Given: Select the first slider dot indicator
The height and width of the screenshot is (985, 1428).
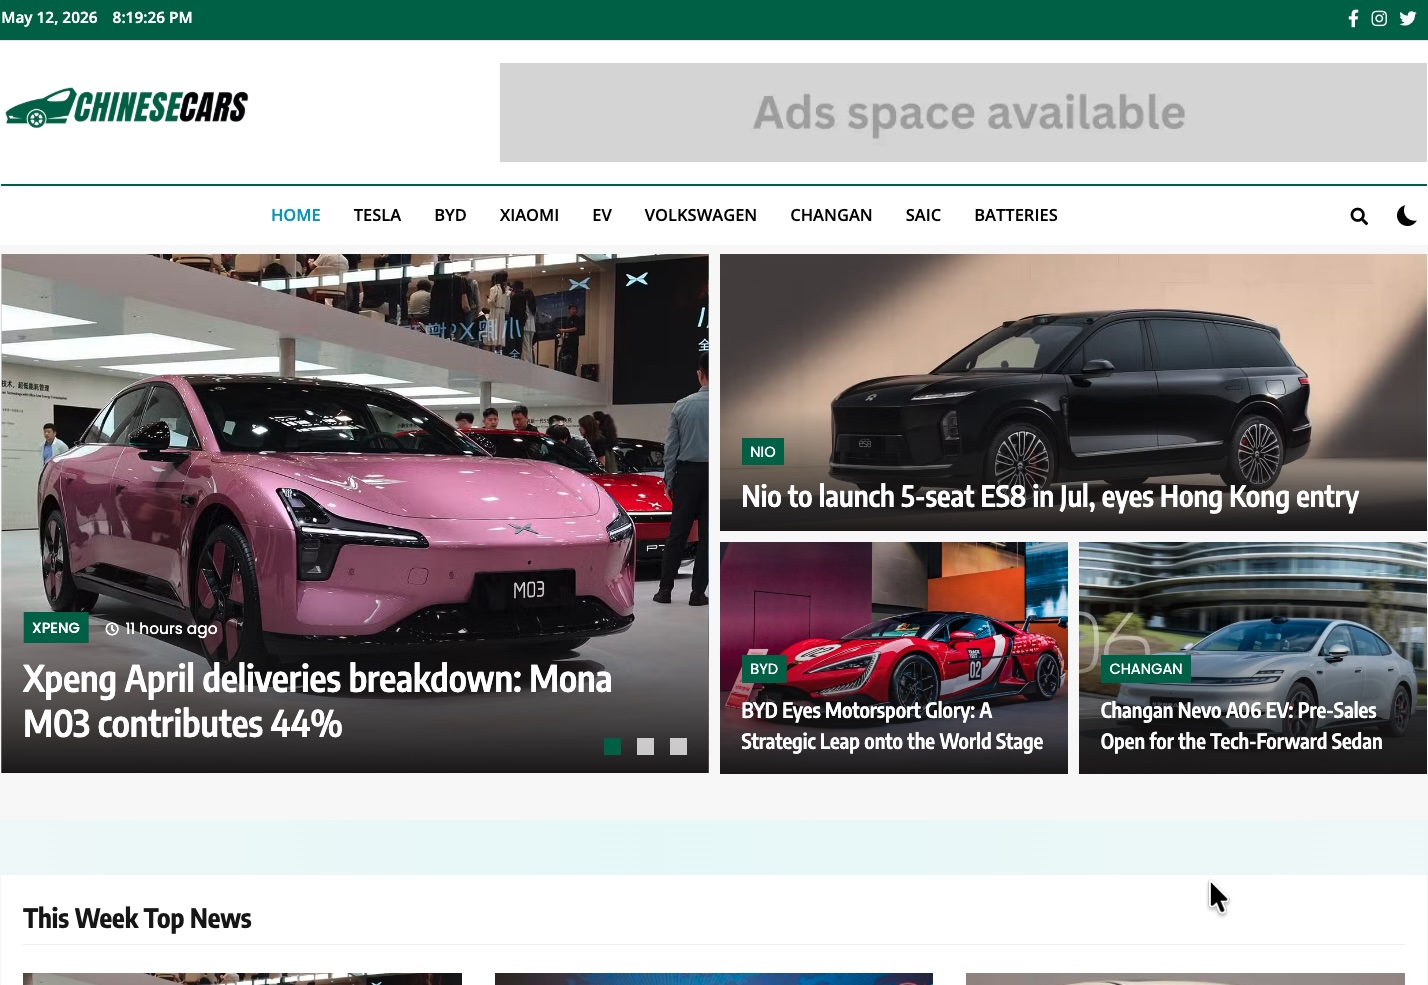Looking at the screenshot, I should click(613, 746).
